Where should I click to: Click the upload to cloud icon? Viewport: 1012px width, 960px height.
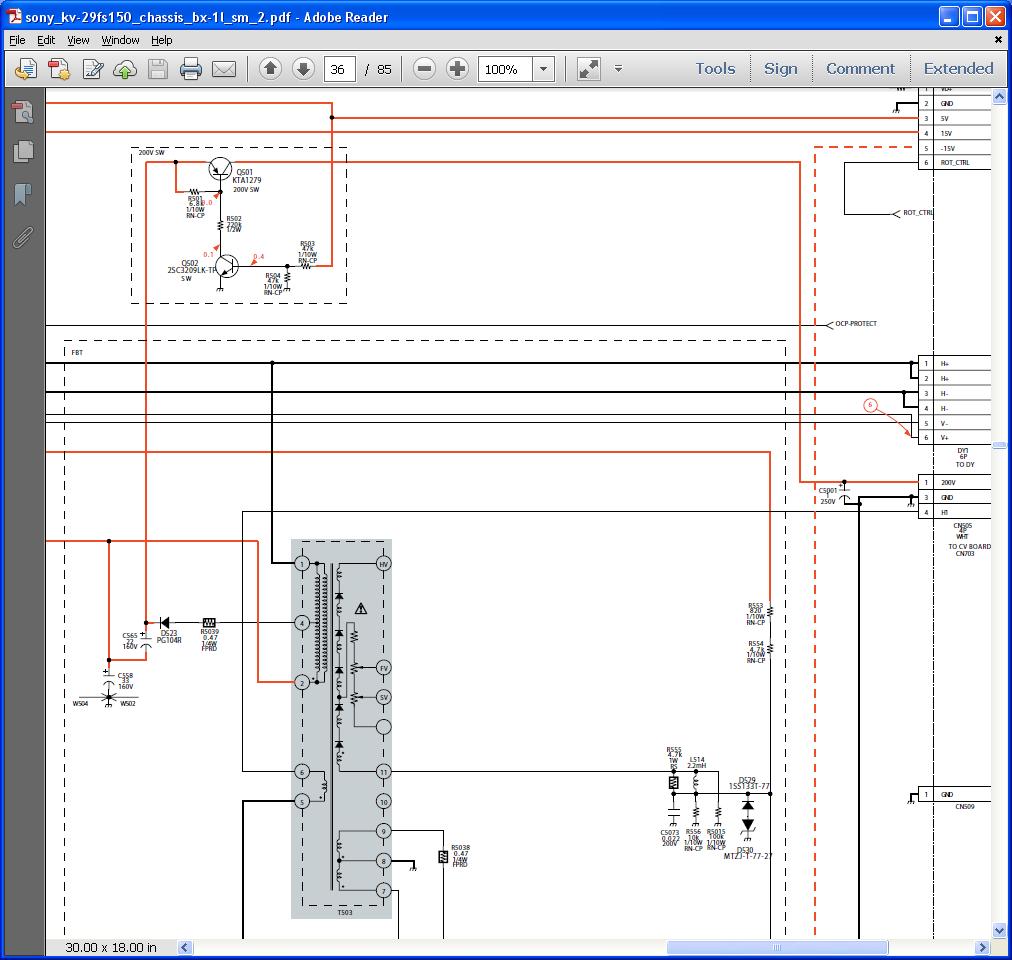125,69
